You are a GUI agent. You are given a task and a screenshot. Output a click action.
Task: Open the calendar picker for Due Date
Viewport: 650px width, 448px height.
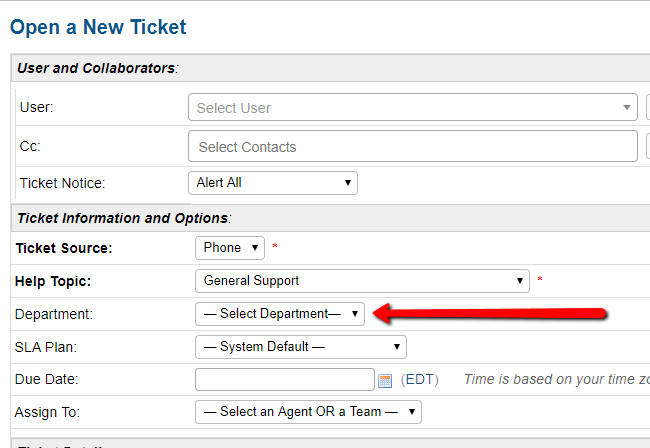385,380
